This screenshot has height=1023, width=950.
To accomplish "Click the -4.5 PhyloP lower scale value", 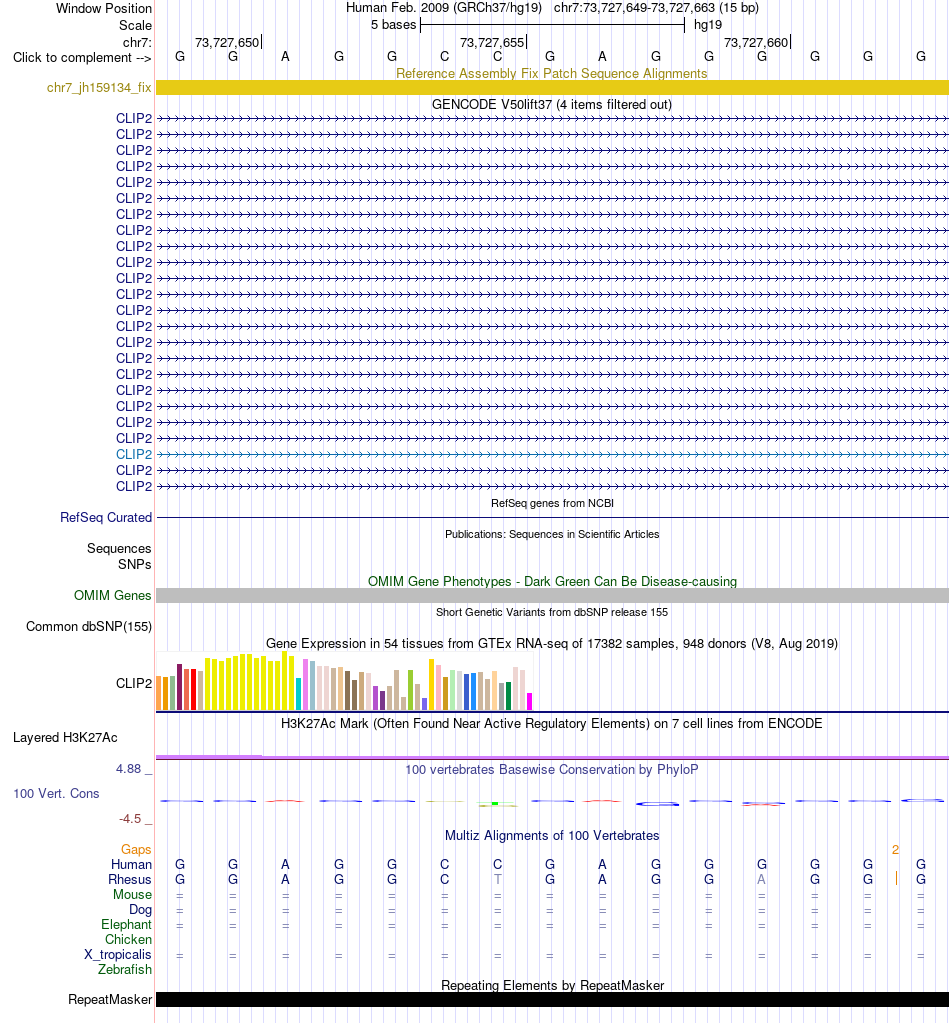I will [130, 819].
